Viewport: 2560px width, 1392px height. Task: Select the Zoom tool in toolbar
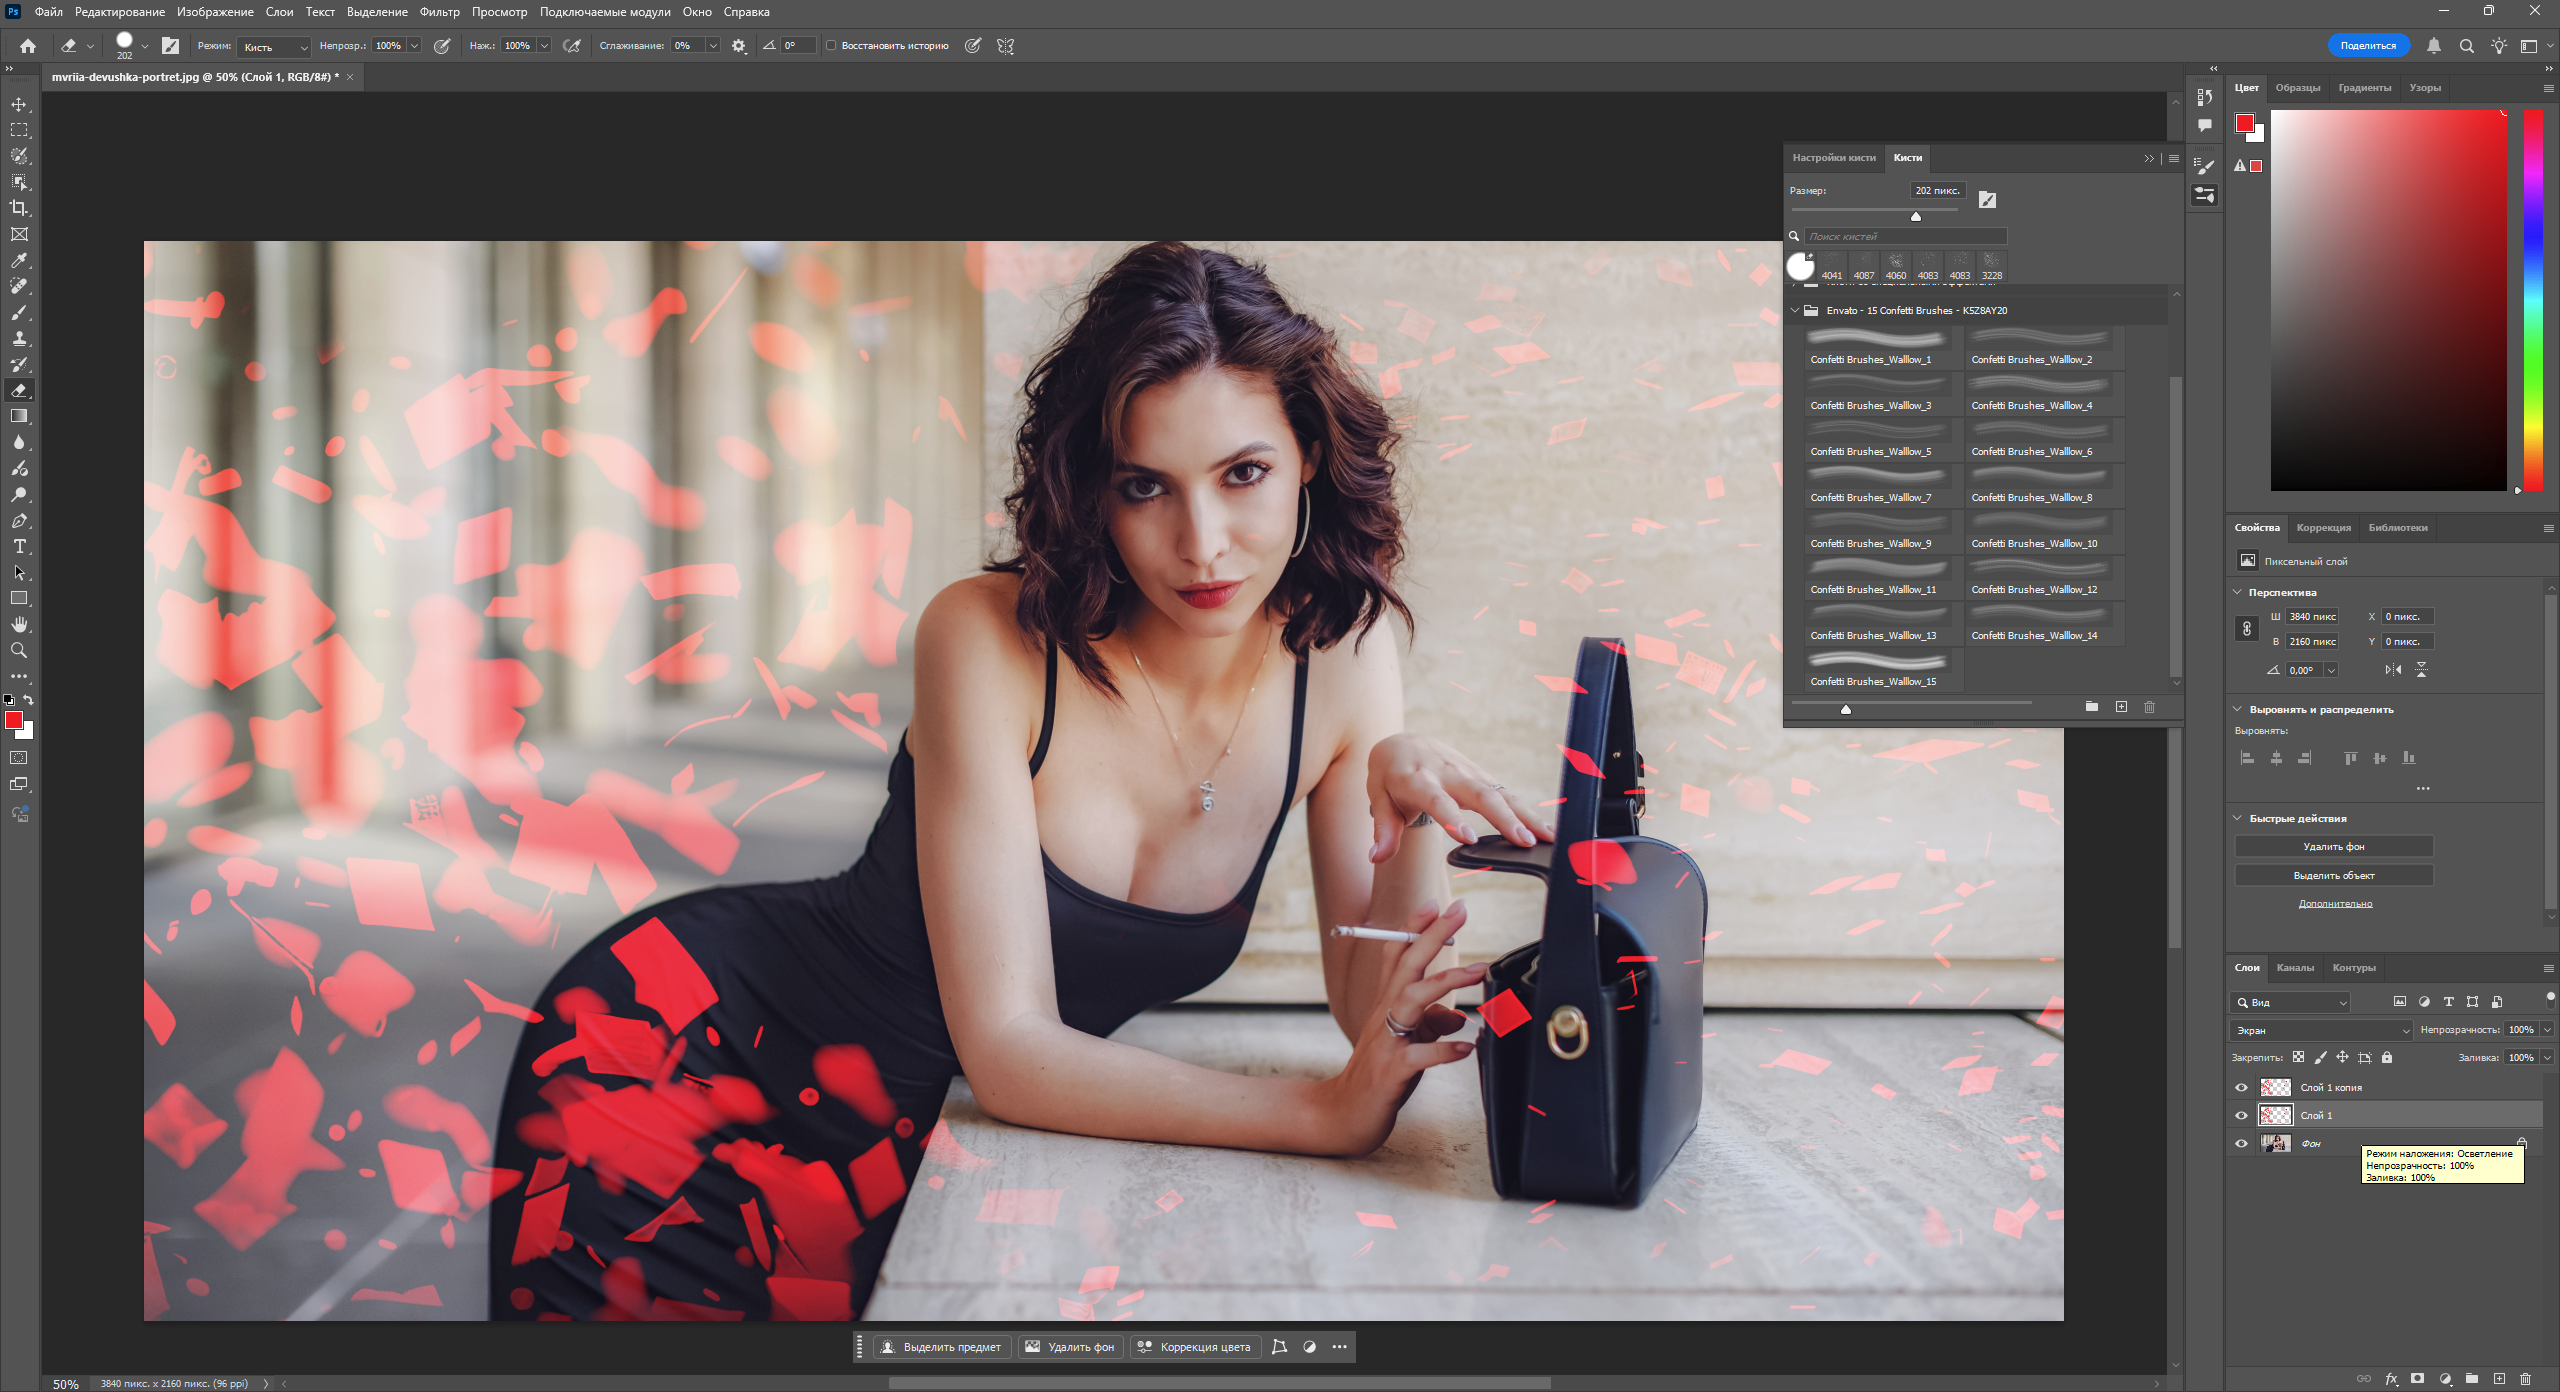19,650
